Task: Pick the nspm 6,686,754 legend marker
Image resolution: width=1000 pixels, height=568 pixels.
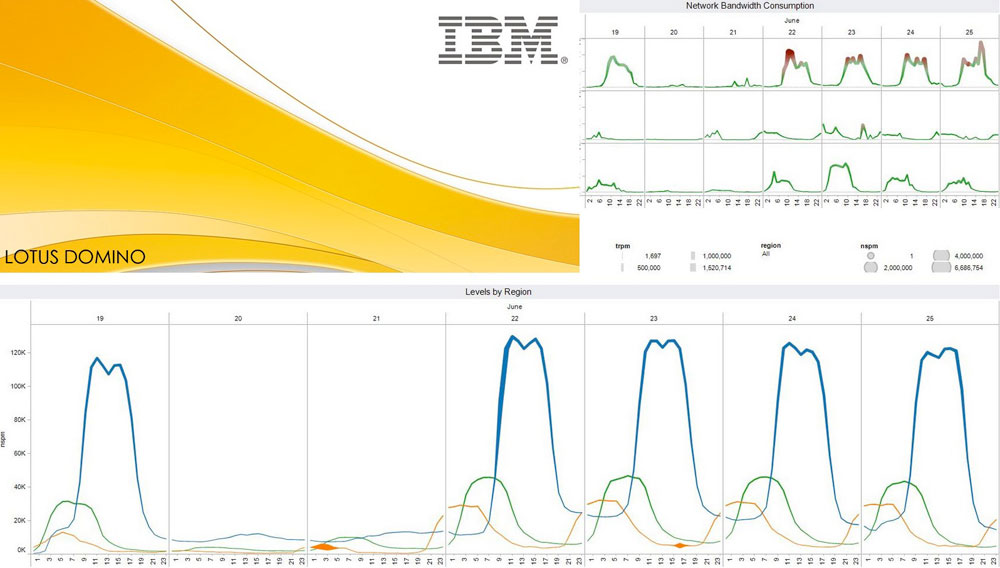Action: [941, 268]
